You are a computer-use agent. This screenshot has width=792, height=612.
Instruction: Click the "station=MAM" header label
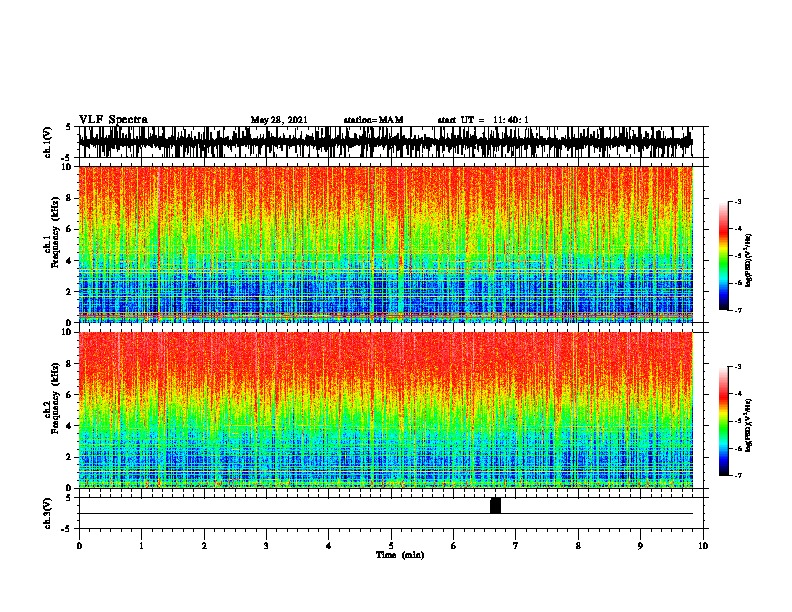click(x=373, y=120)
